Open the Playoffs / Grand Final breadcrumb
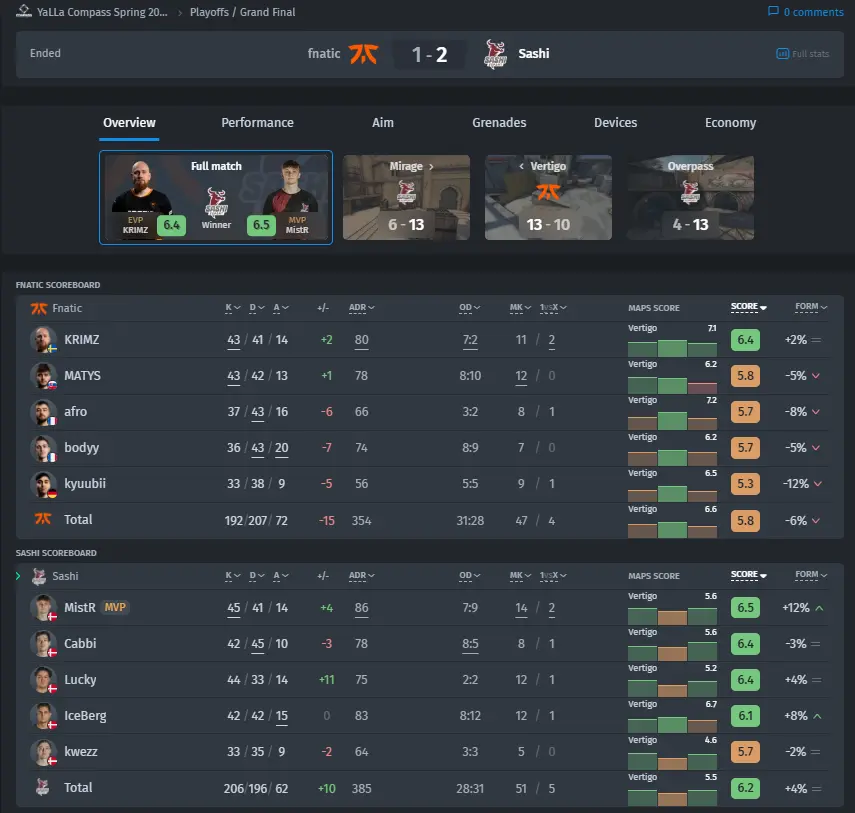Screen dimensions: 855x813 coord(243,12)
